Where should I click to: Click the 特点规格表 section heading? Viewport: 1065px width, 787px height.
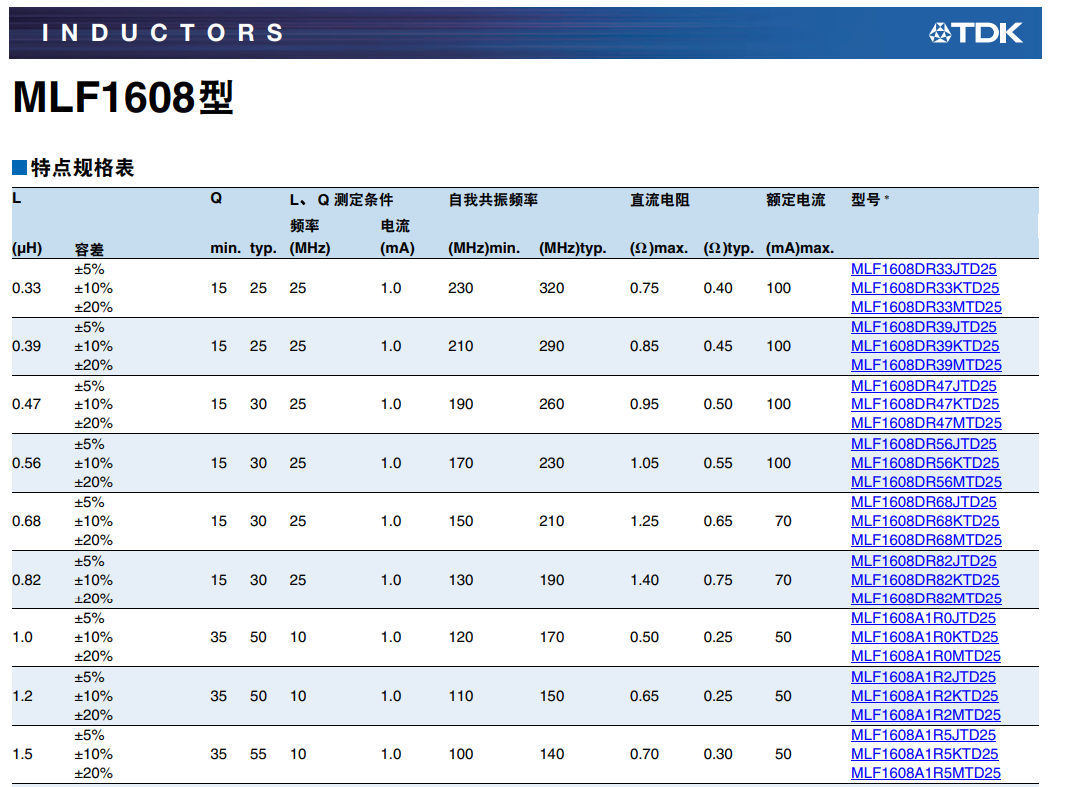[82, 168]
